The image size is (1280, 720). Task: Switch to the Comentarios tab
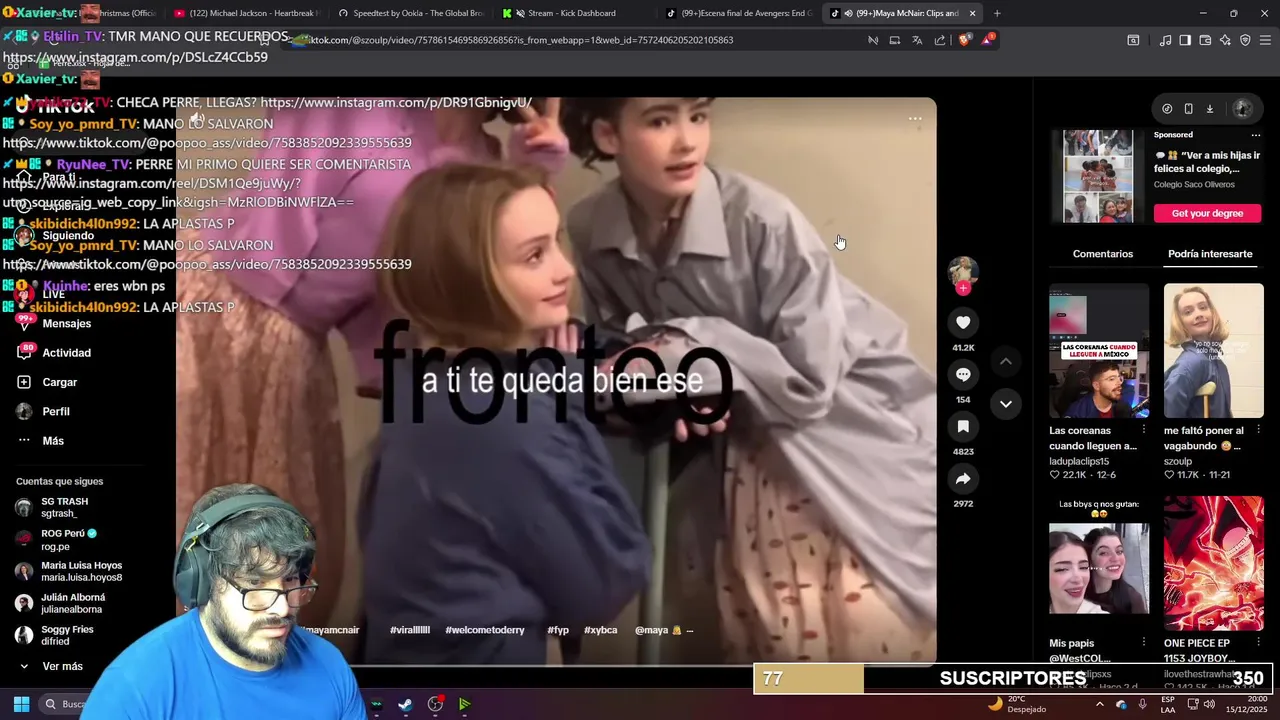(x=1103, y=254)
